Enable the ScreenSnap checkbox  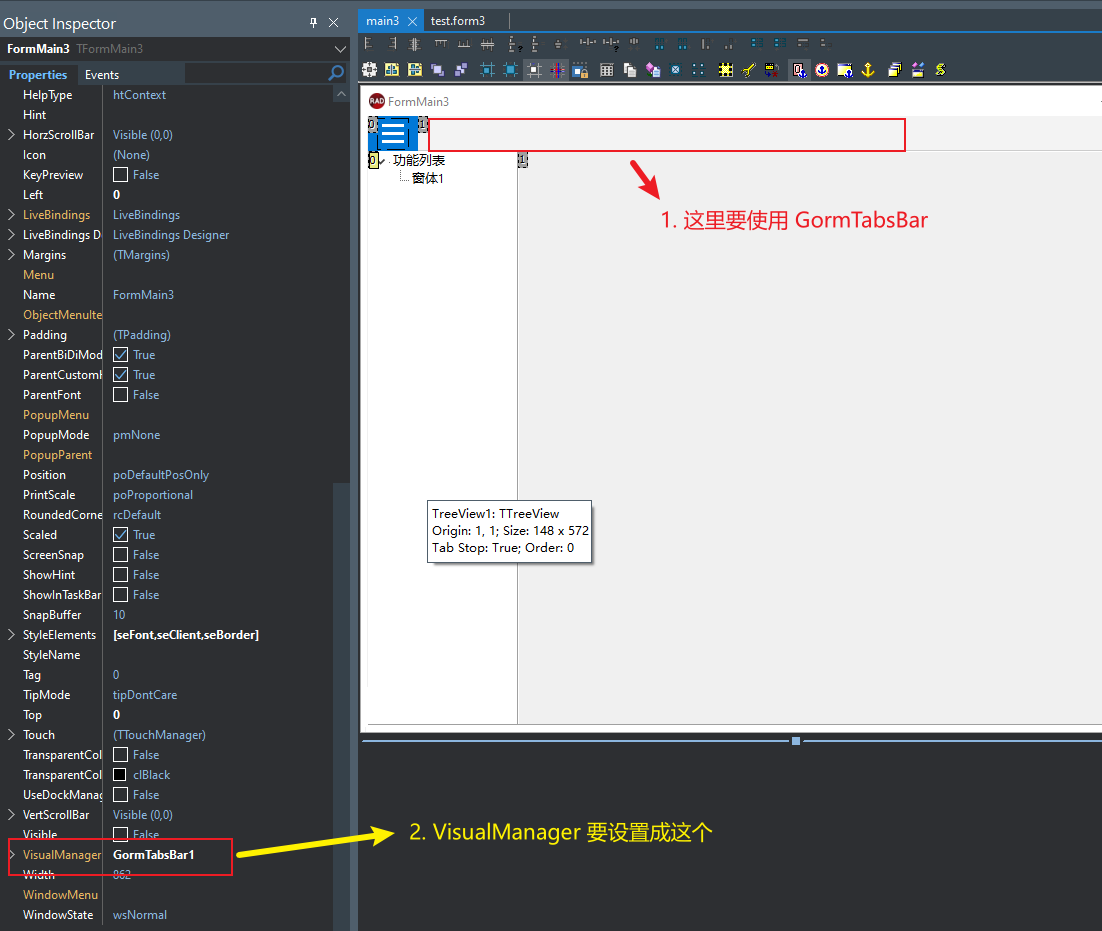[x=121, y=555]
